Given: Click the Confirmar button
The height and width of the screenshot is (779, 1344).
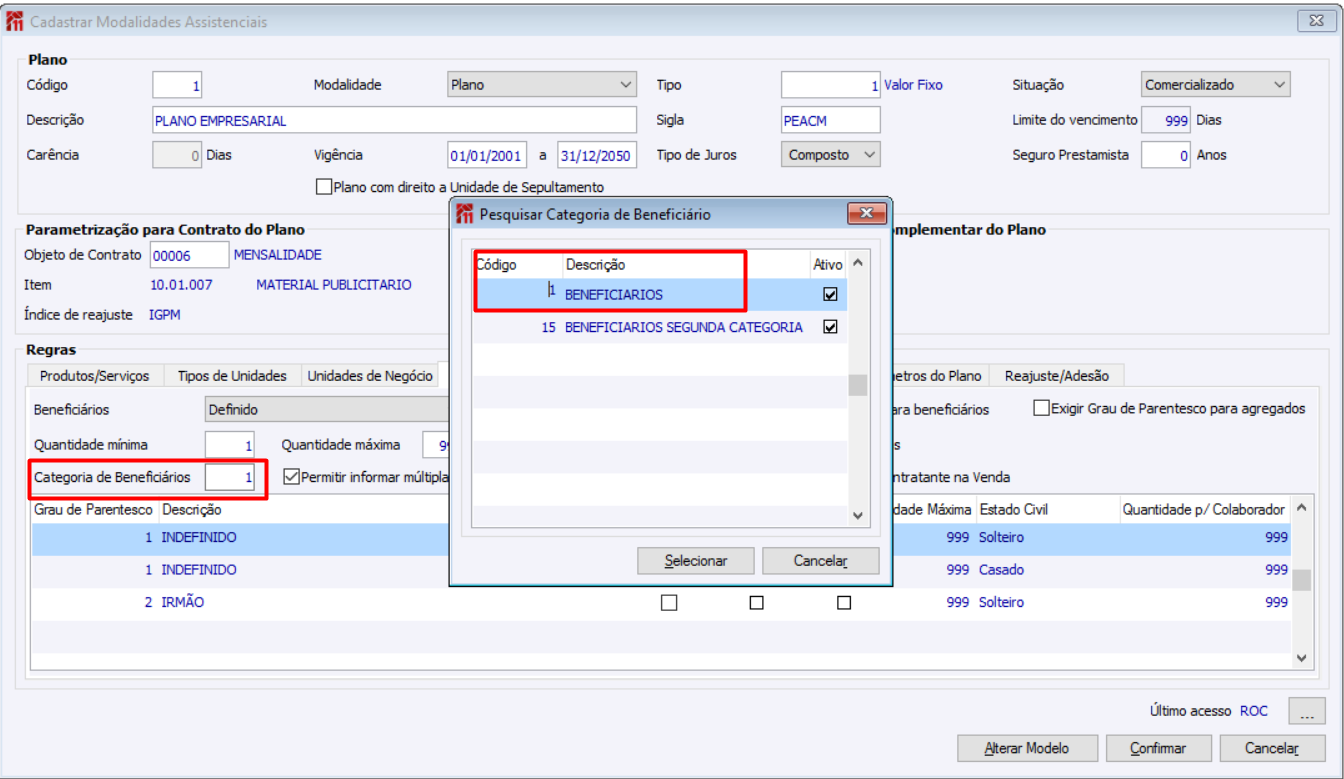Looking at the screenshot, I should pyautogui.click(x=1158, y=748).
